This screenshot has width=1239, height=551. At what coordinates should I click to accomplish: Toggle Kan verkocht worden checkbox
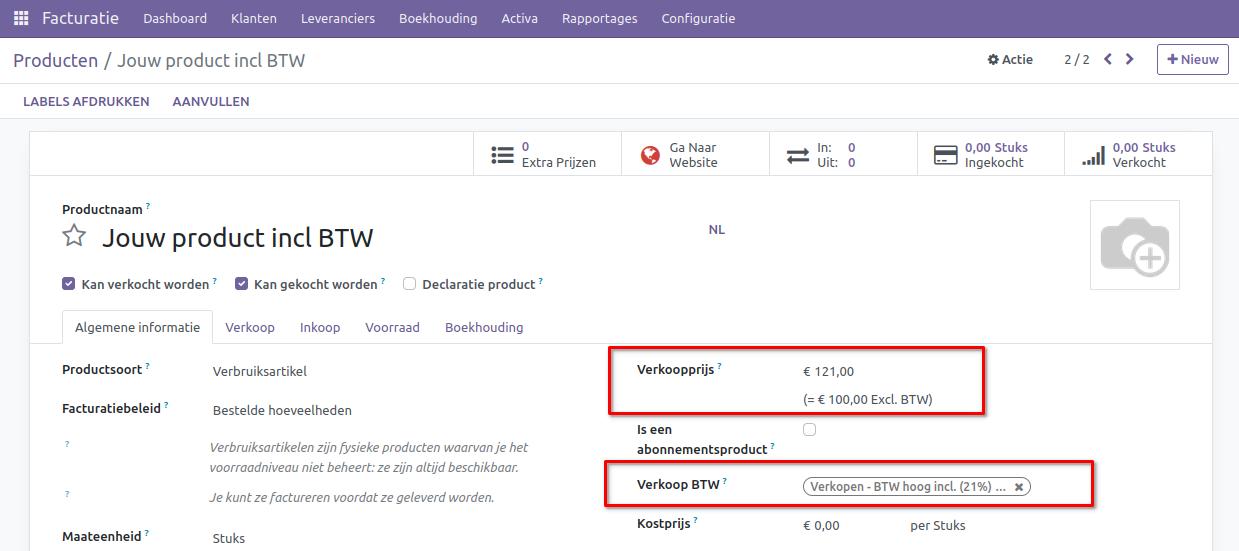point(69,284)
